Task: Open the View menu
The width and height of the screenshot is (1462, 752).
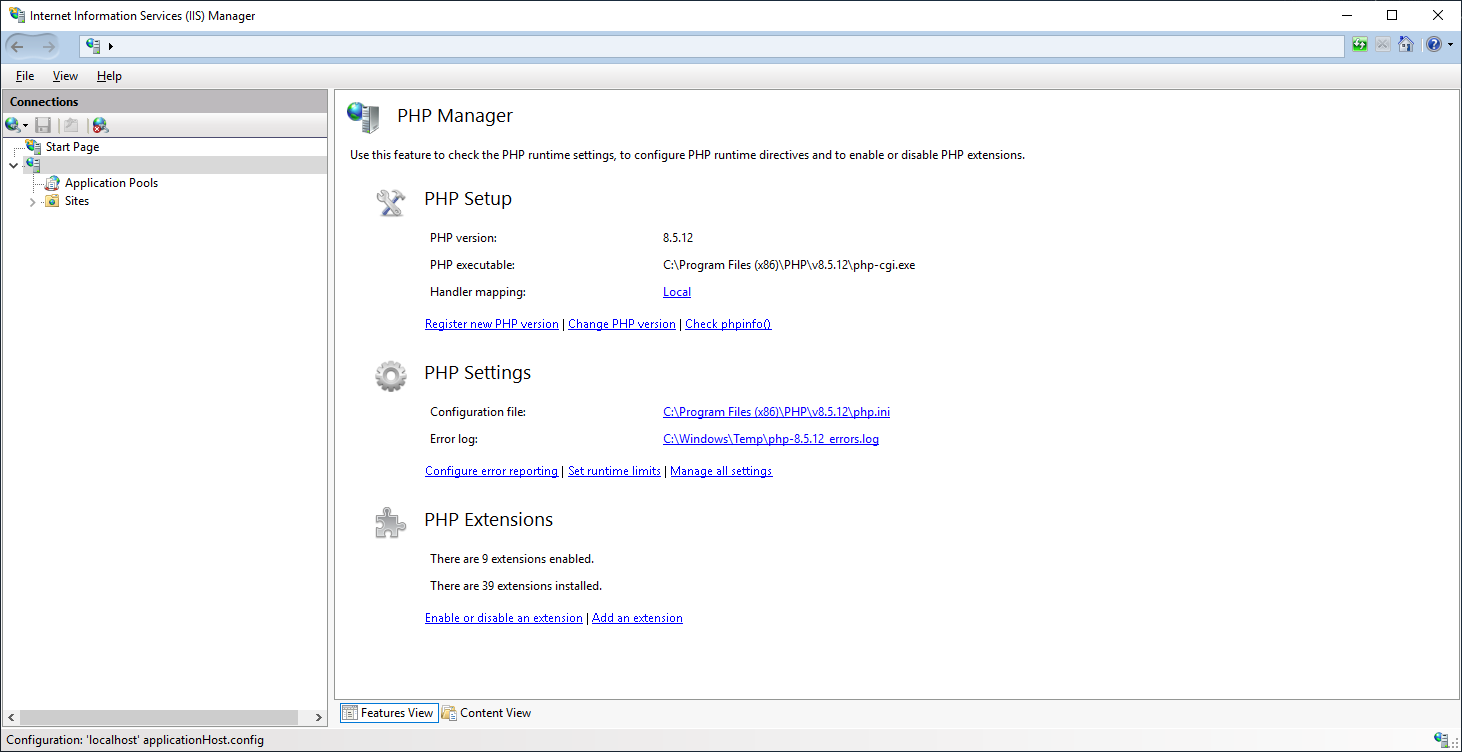Action: (x=65, y=76)
